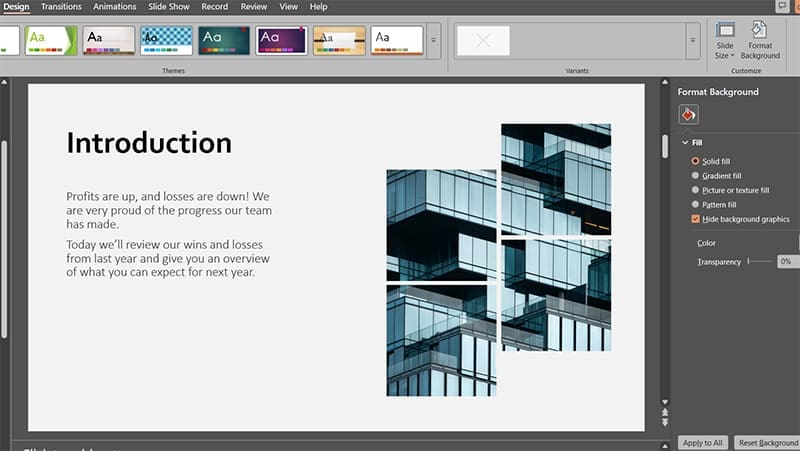Uncheck Hide background graphics checkbox
800x451 pixels.
point(695,219)
